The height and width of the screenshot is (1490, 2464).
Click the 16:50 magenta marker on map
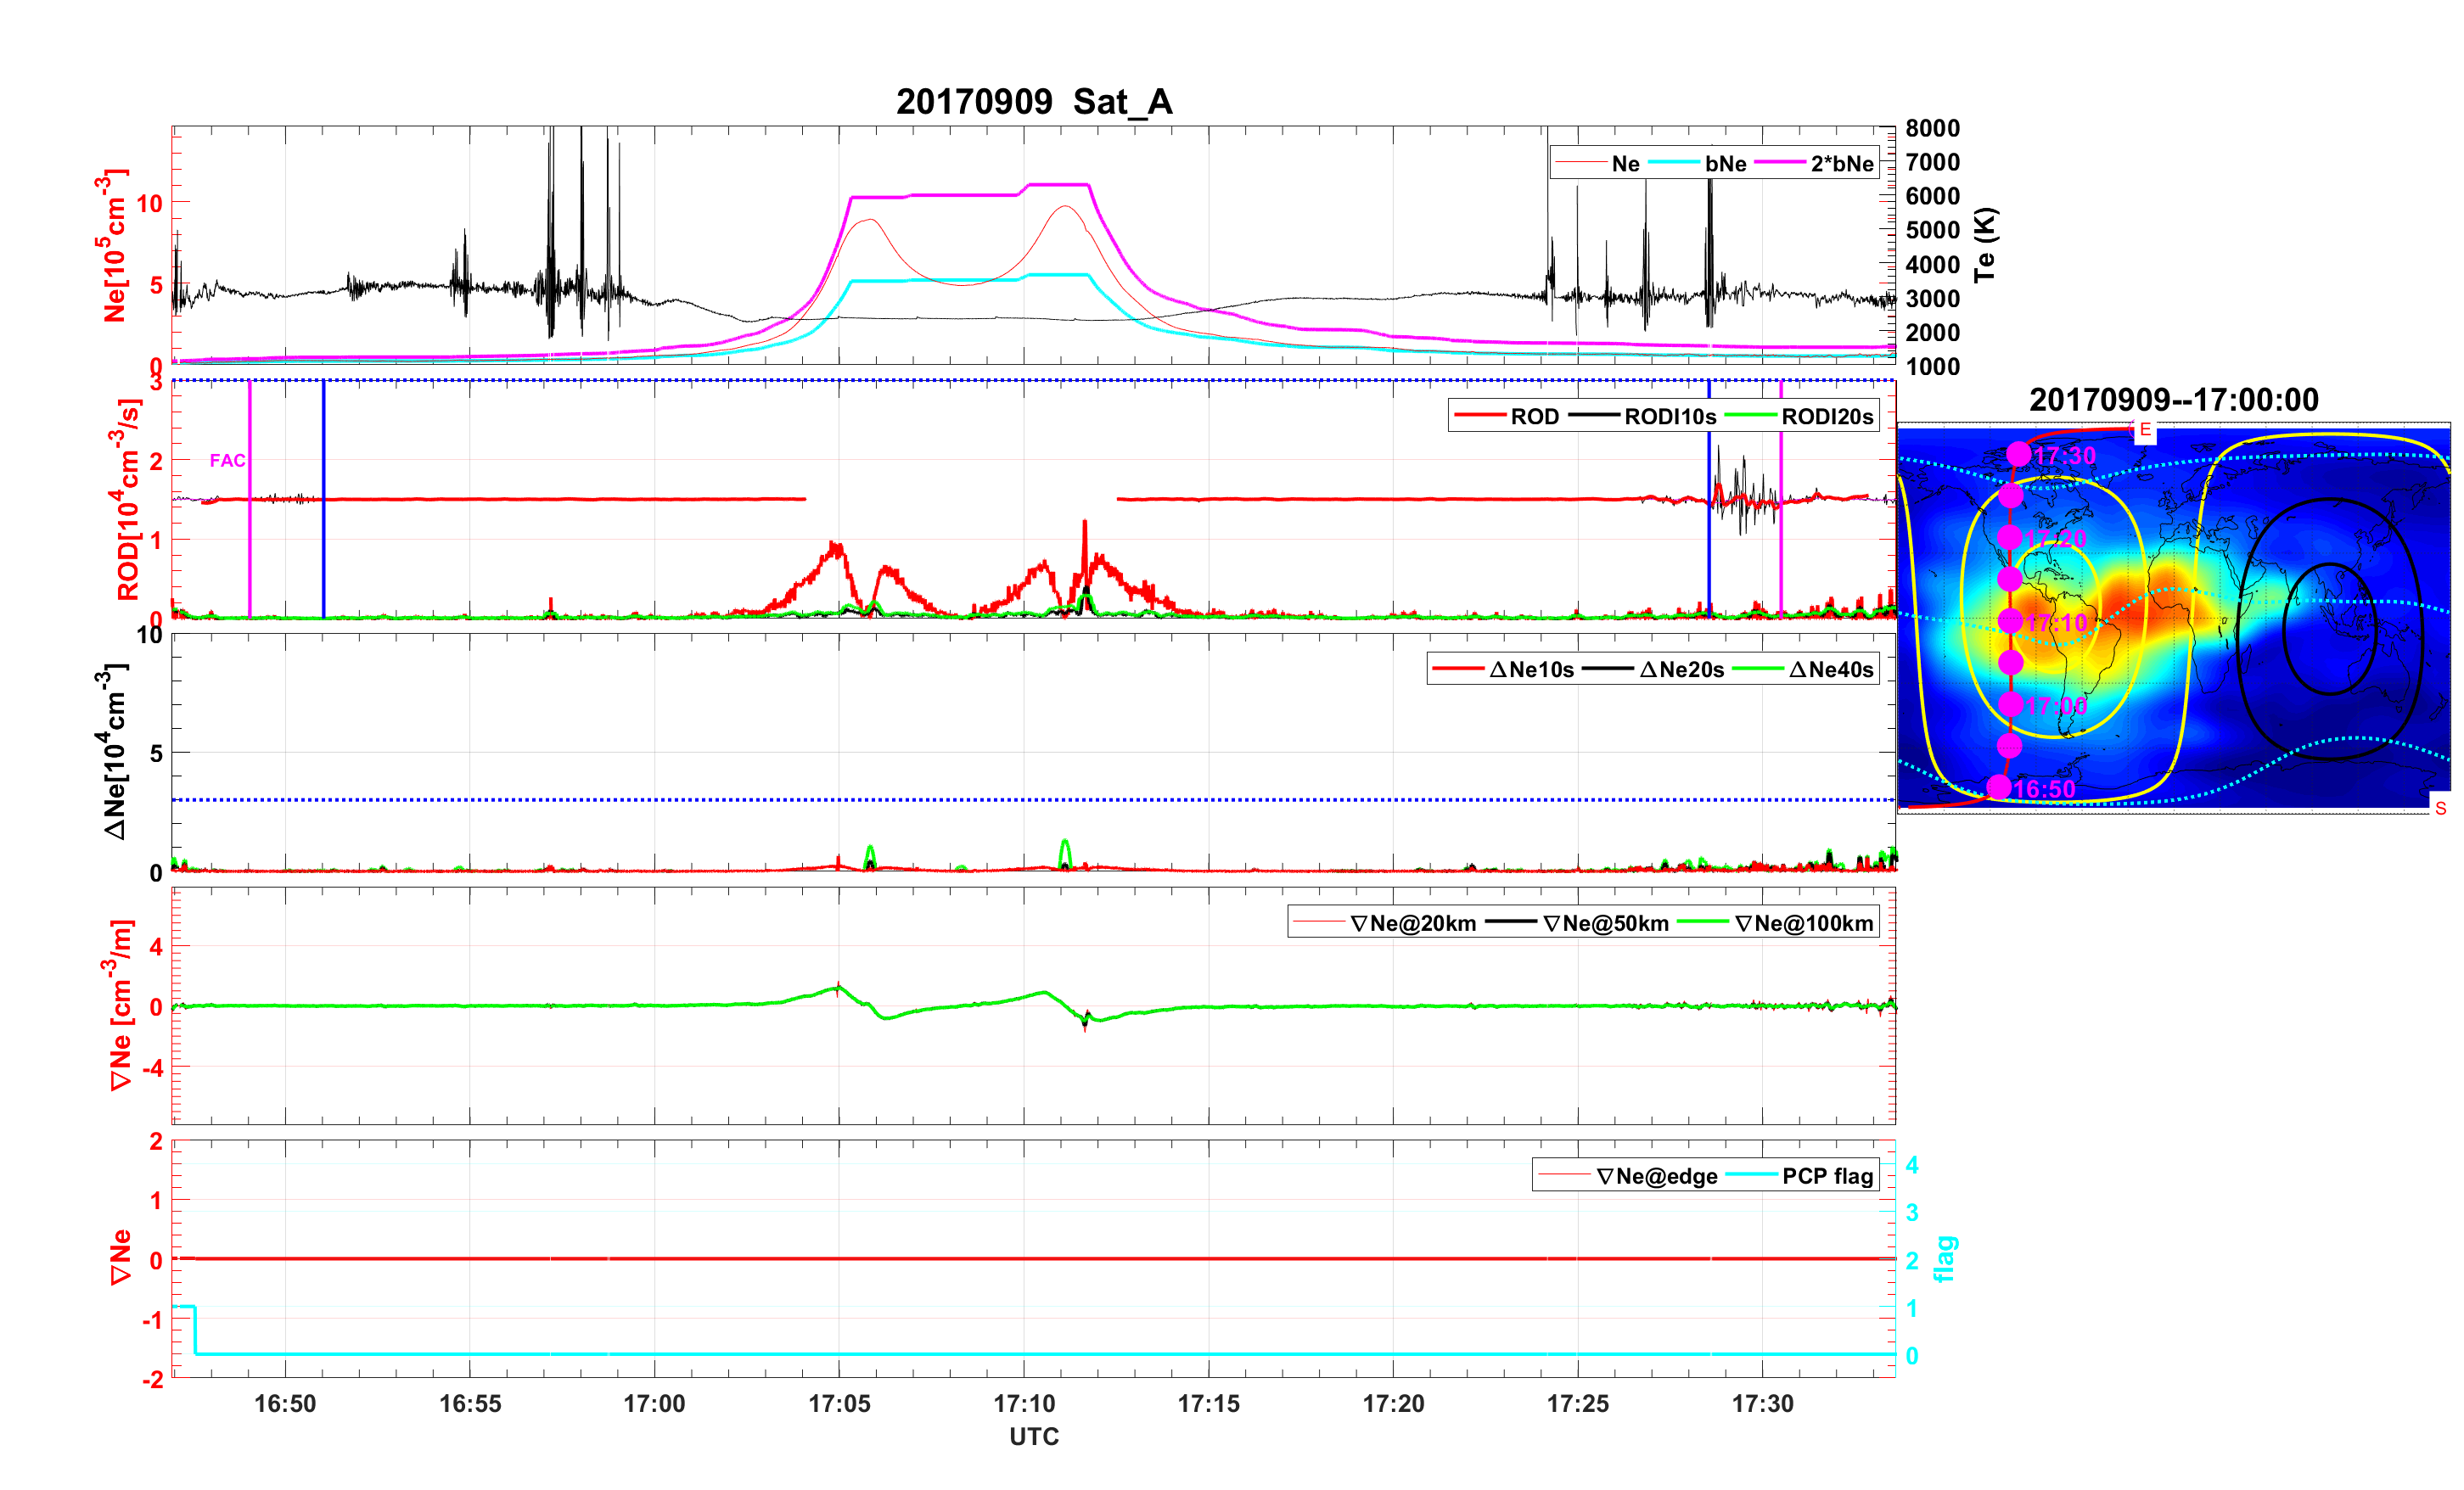[1998, 787]
